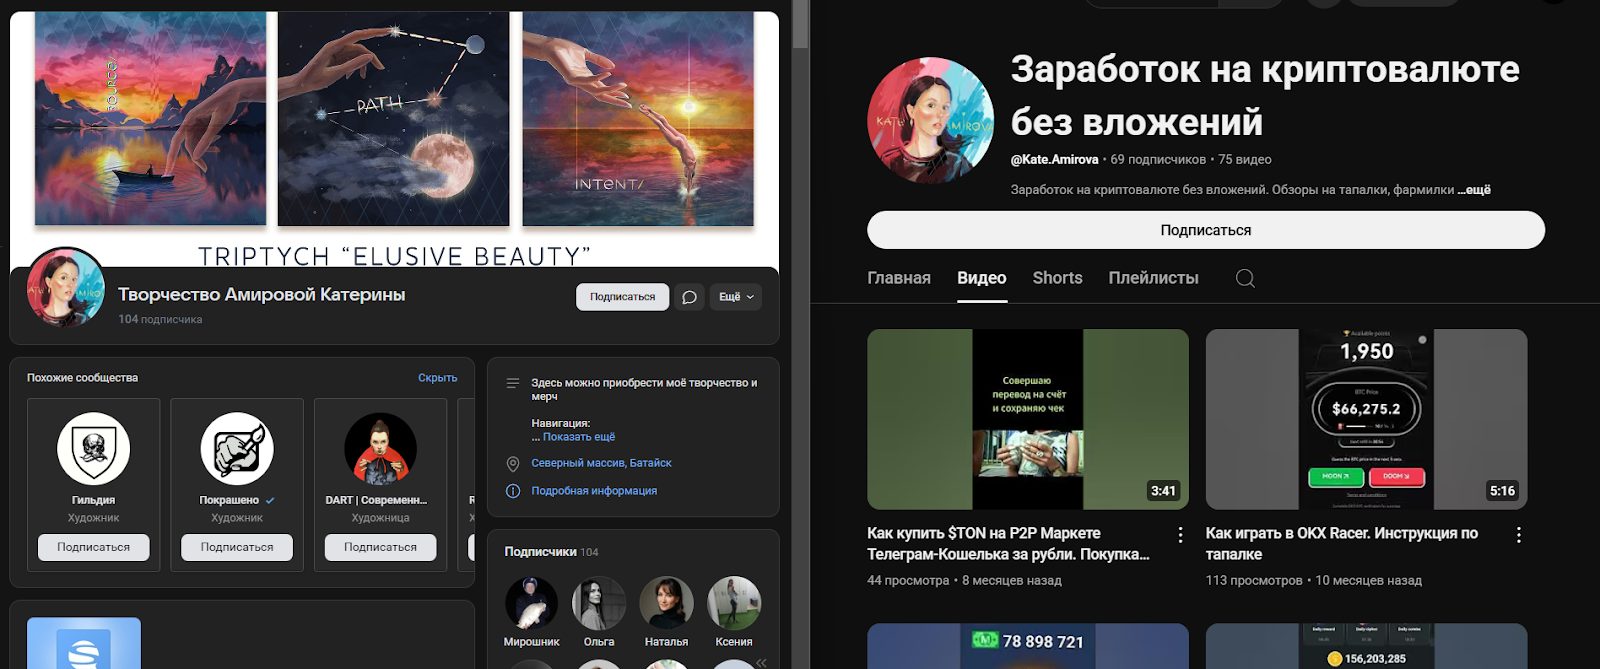Open video title "Как купить $TON на P2P Маркете"

click(x=1008, y=544)
